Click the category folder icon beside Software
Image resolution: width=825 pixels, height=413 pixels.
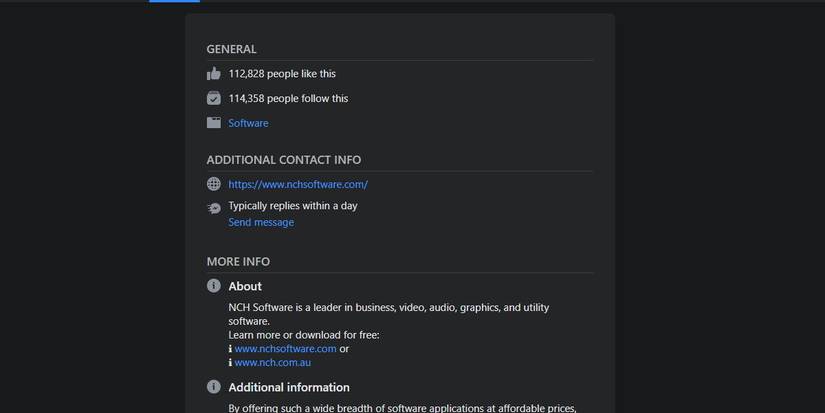213,123
